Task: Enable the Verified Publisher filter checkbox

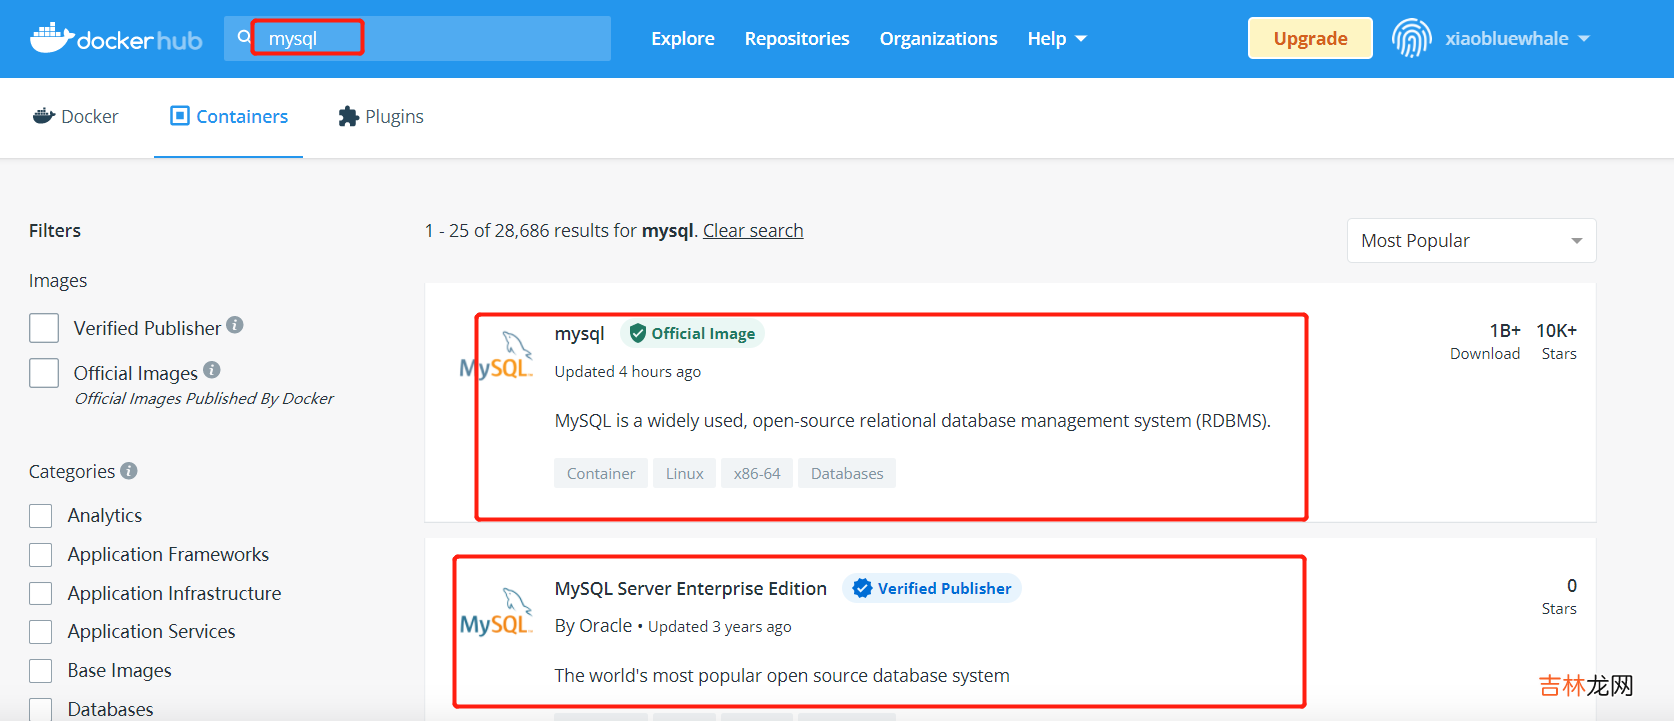Action: pos(44,328)
